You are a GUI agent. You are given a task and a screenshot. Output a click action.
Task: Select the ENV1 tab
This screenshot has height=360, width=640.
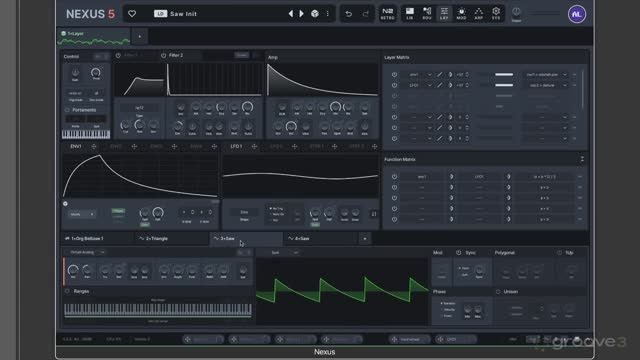click(x=76, y=147)
